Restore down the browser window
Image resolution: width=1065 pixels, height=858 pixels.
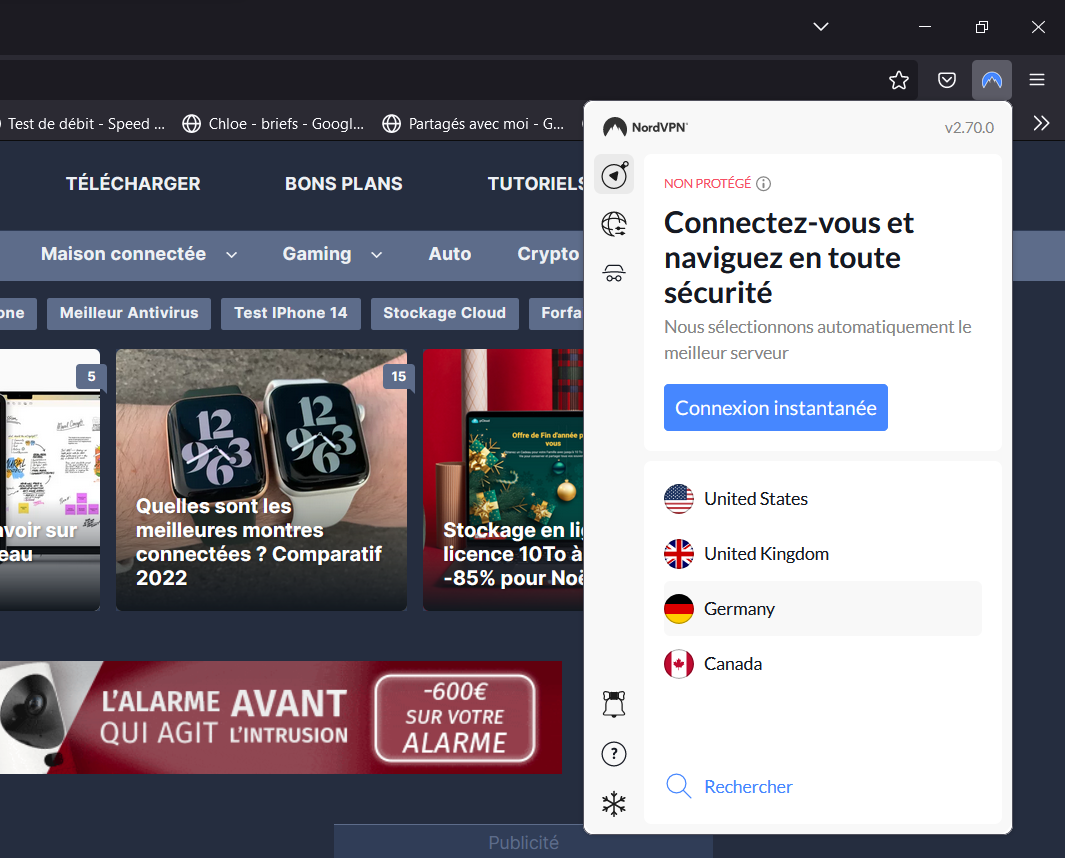(981, 26)
